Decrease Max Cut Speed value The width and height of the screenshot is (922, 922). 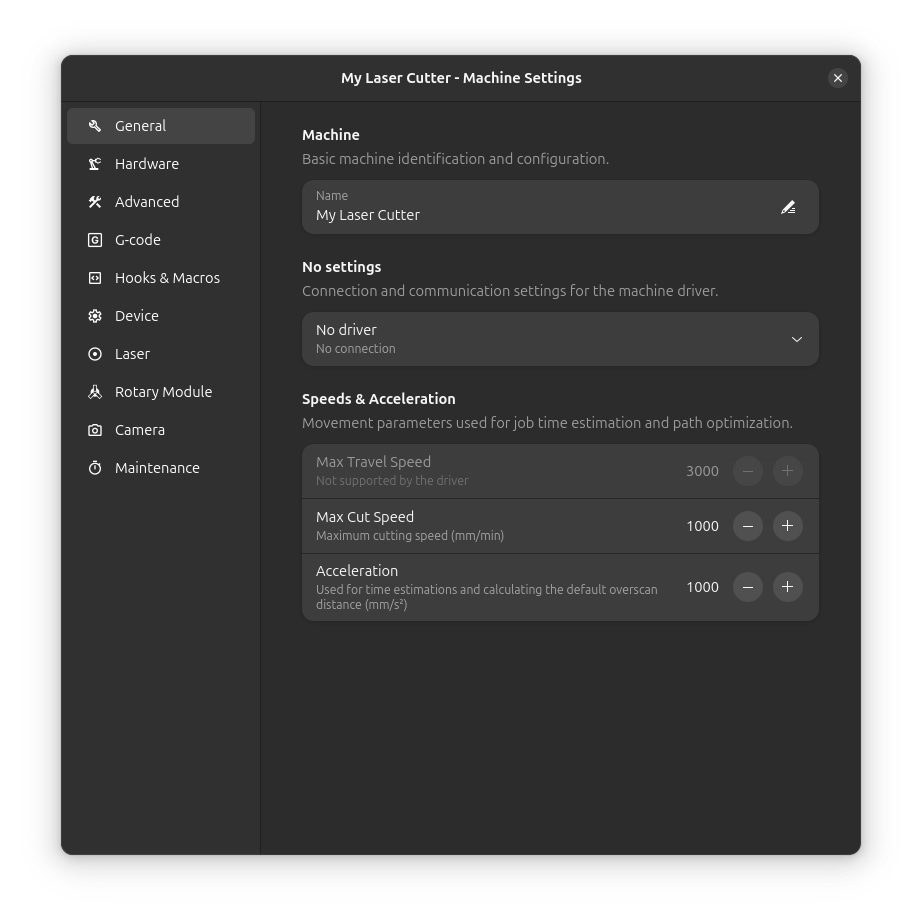click(x=748, y=526)
